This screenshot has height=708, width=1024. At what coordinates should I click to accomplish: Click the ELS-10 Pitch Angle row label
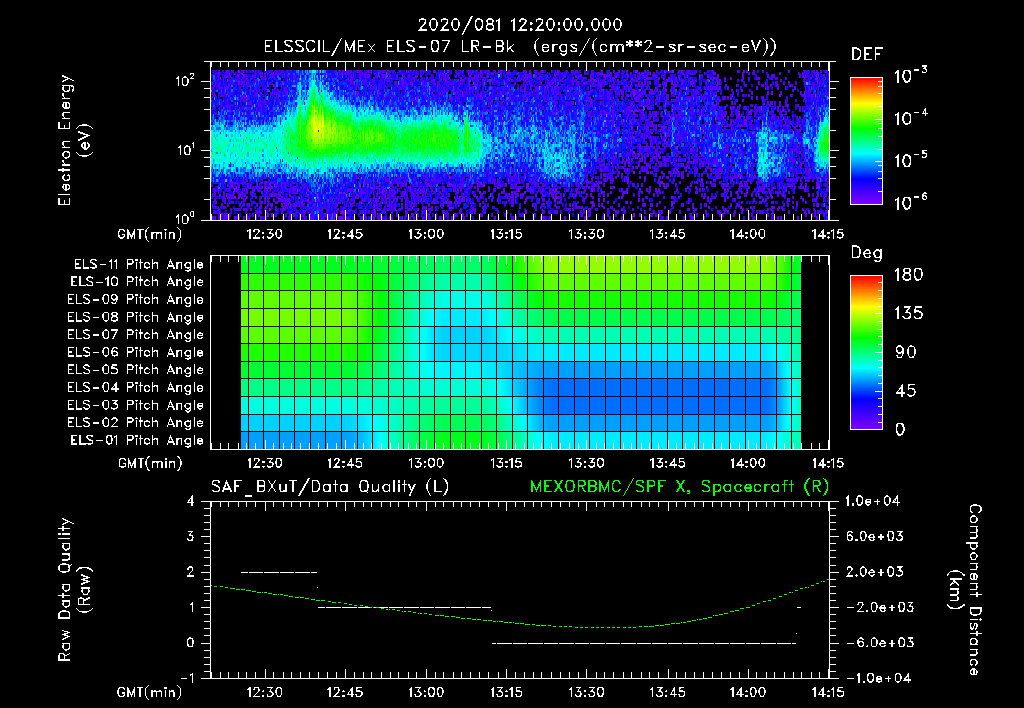[137, 282]
